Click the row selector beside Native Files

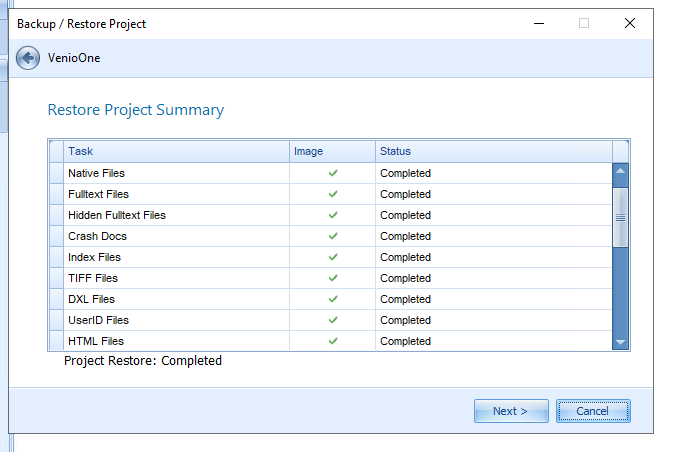57,173
